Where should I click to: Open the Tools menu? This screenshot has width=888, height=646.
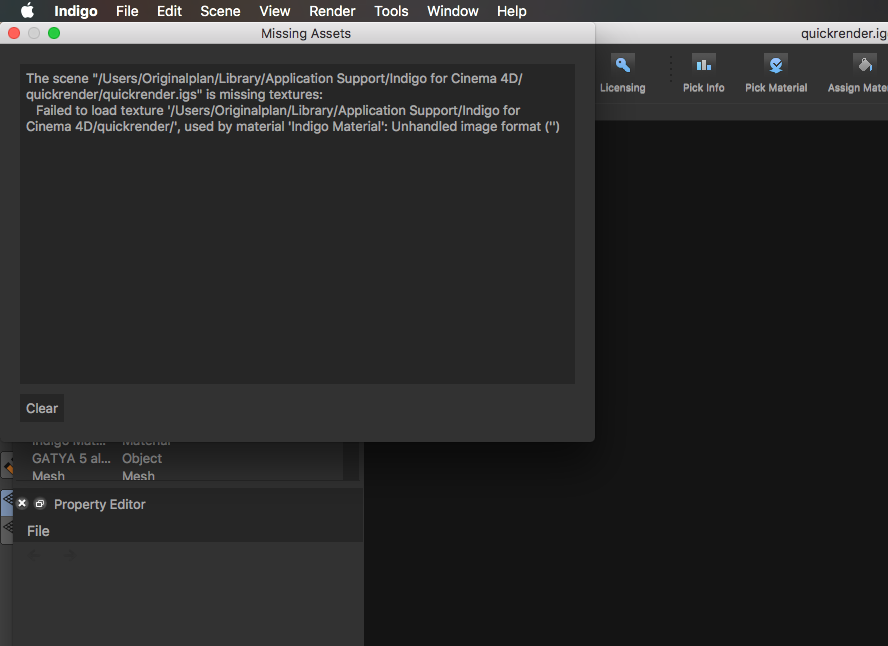pos(391,11)
